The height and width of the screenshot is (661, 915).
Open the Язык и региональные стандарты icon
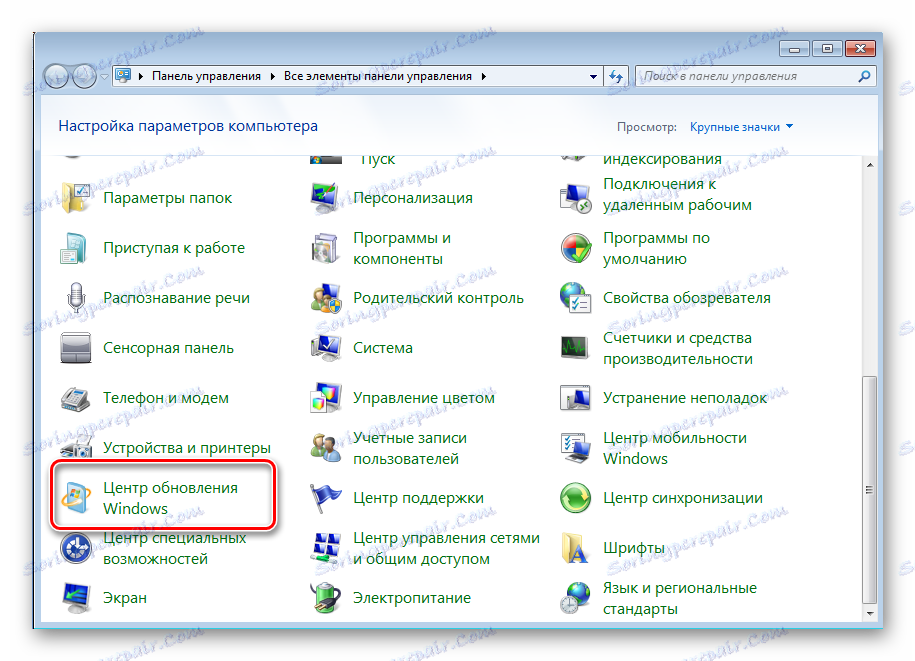(575, 598)
